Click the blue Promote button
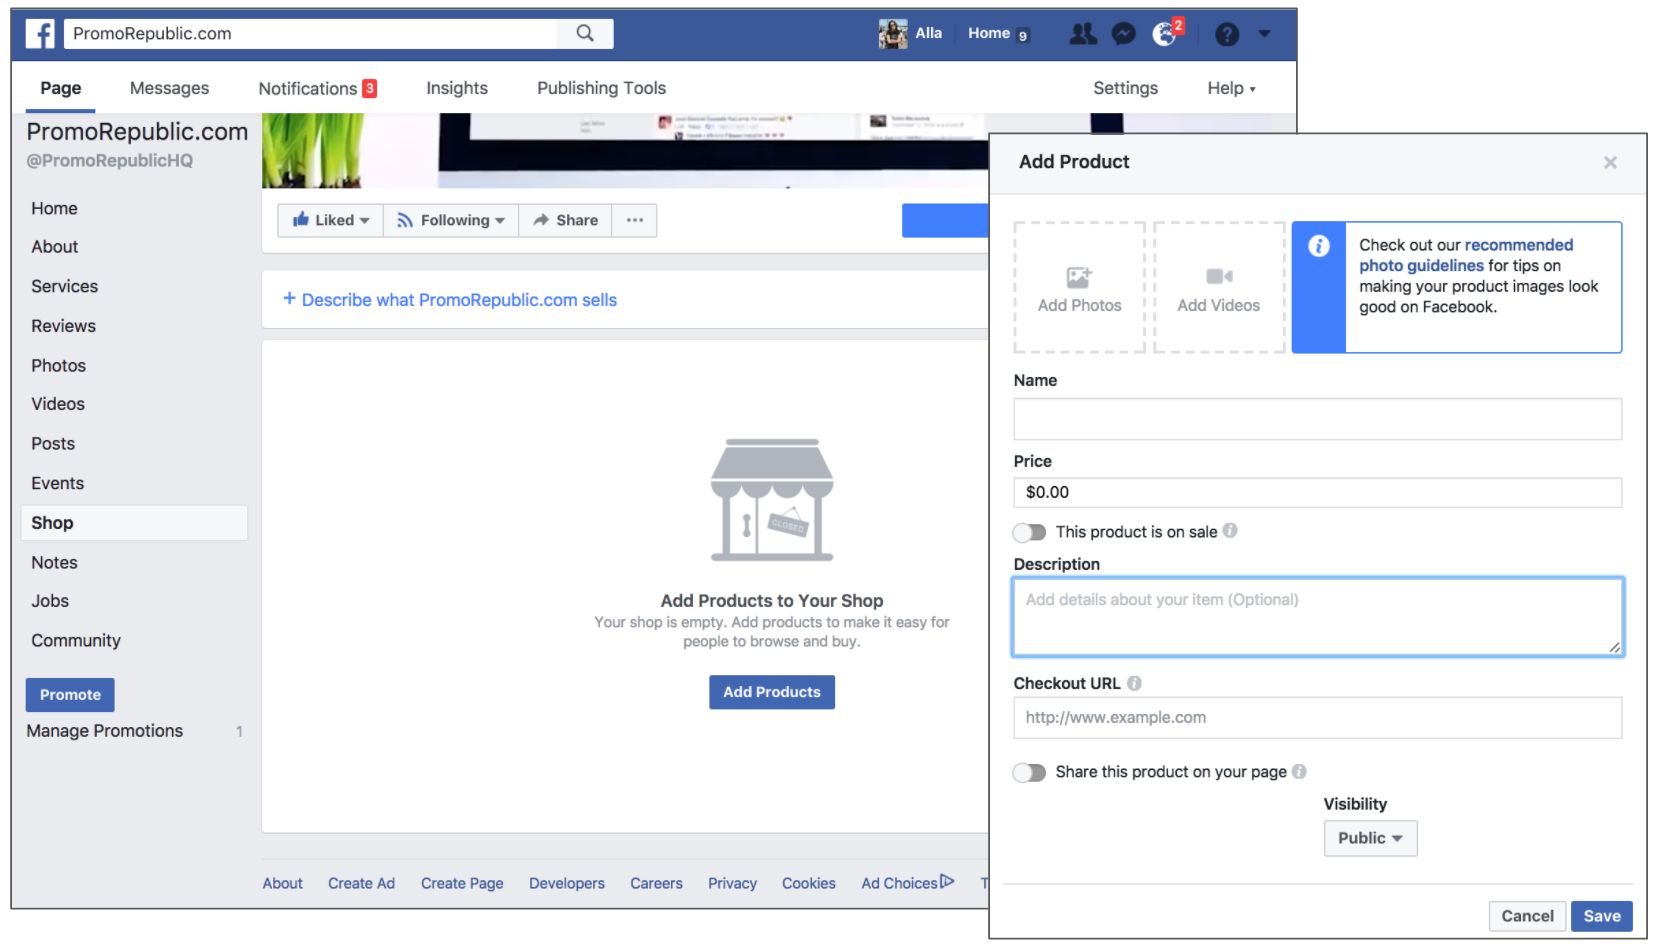This screenshot has width=1658, height=950. (70, 694)
